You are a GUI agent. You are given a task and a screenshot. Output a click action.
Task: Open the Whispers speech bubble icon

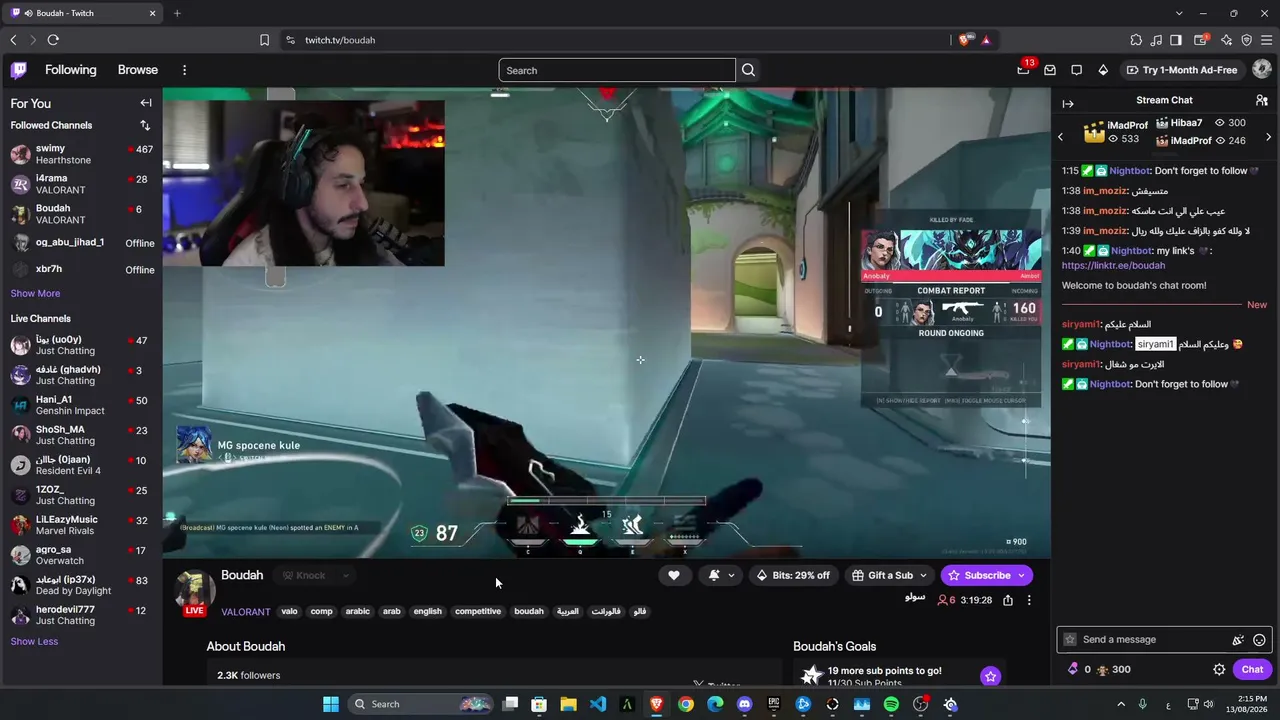(x=1076, y=70)
